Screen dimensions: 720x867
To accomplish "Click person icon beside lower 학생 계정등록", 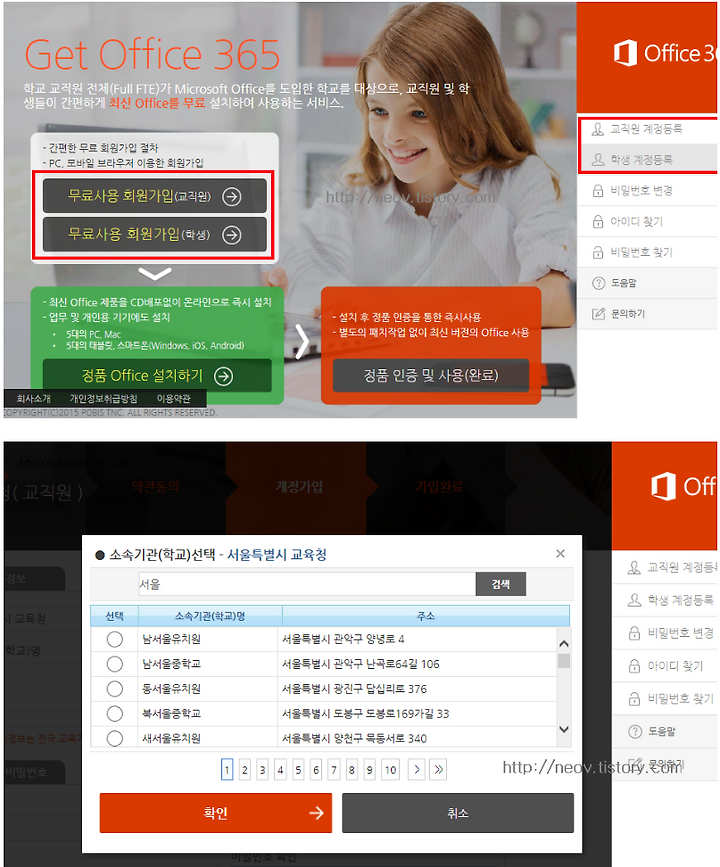I will (634, 600).
